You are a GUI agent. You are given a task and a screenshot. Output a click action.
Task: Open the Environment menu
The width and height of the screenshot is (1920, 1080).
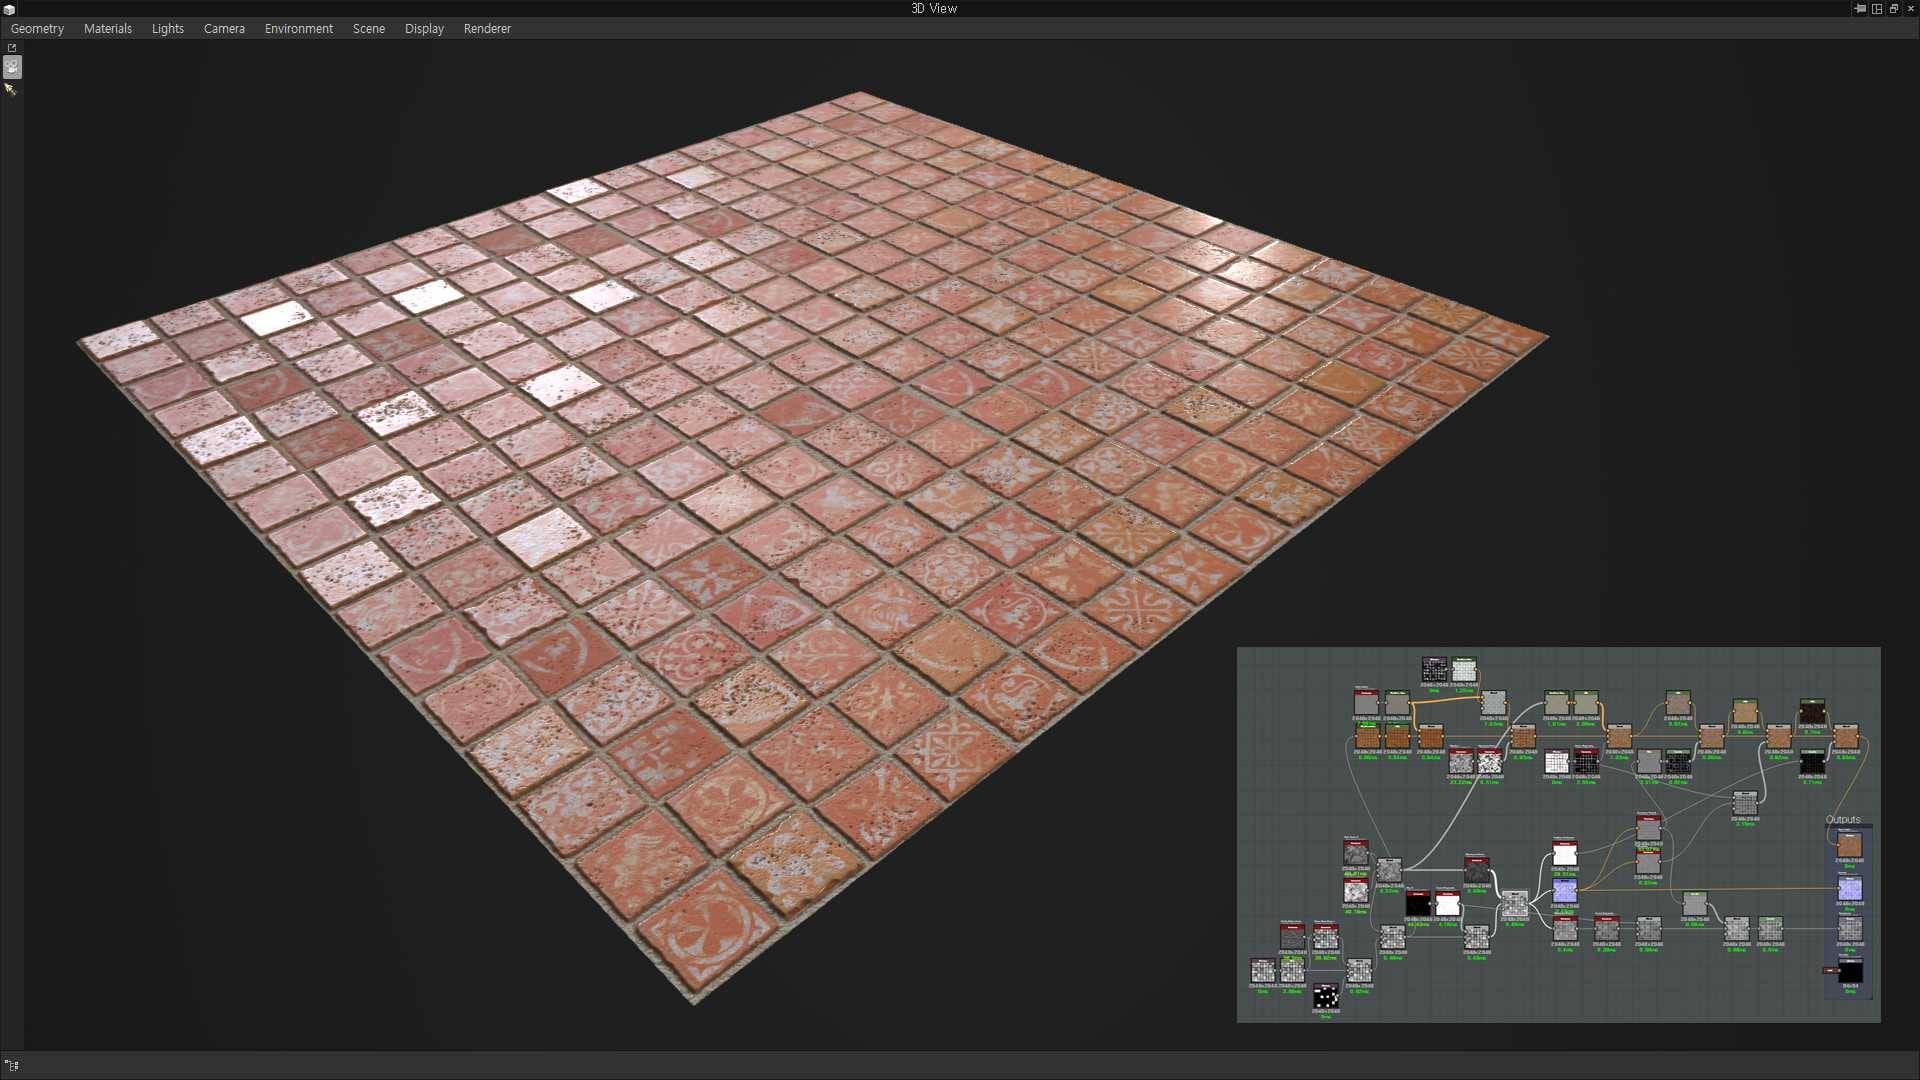(298, 29)
